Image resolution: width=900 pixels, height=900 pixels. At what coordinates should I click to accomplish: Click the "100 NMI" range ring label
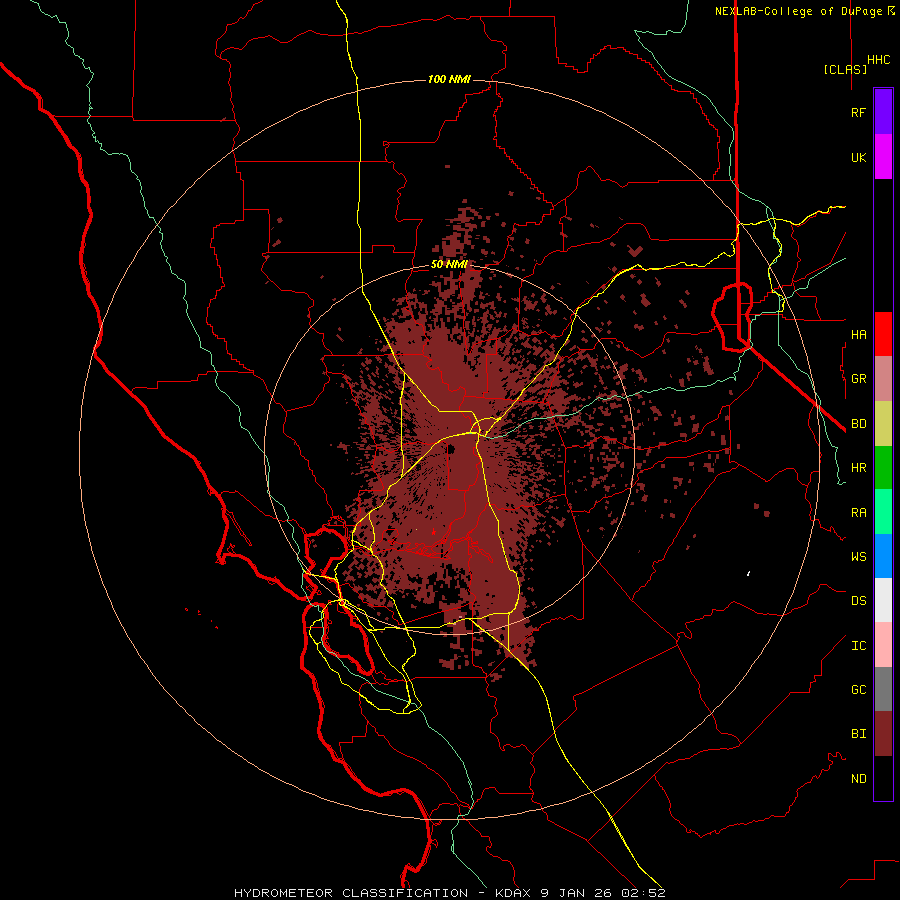[x=449, y=79]
